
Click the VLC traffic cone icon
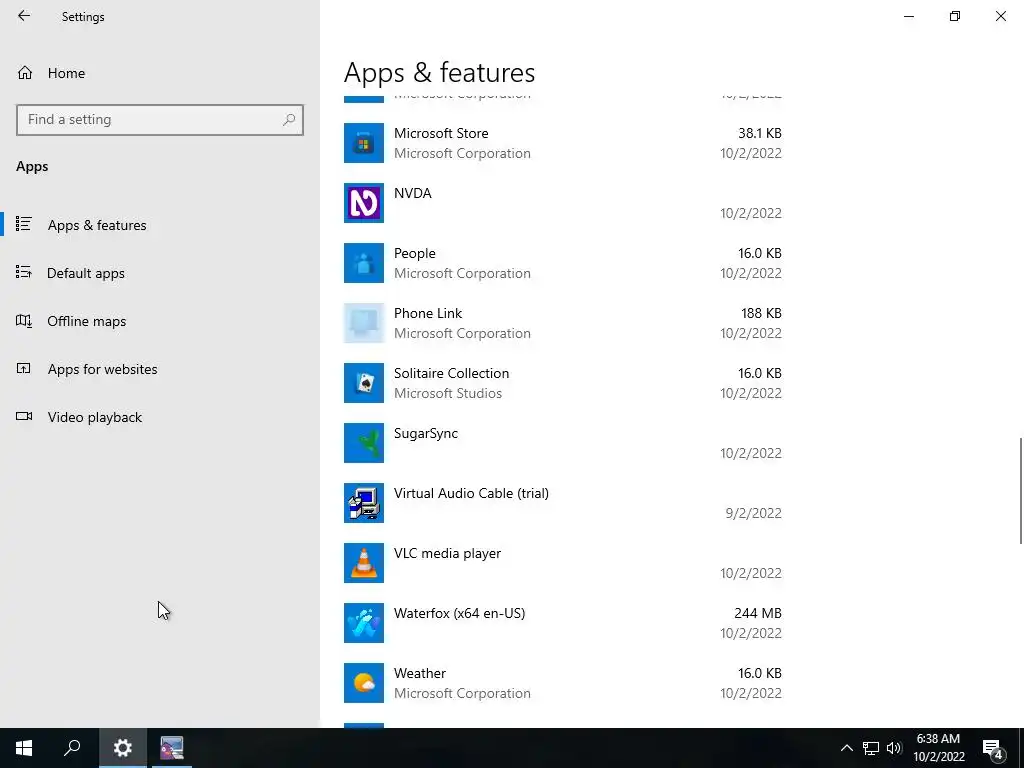(364, 563)
